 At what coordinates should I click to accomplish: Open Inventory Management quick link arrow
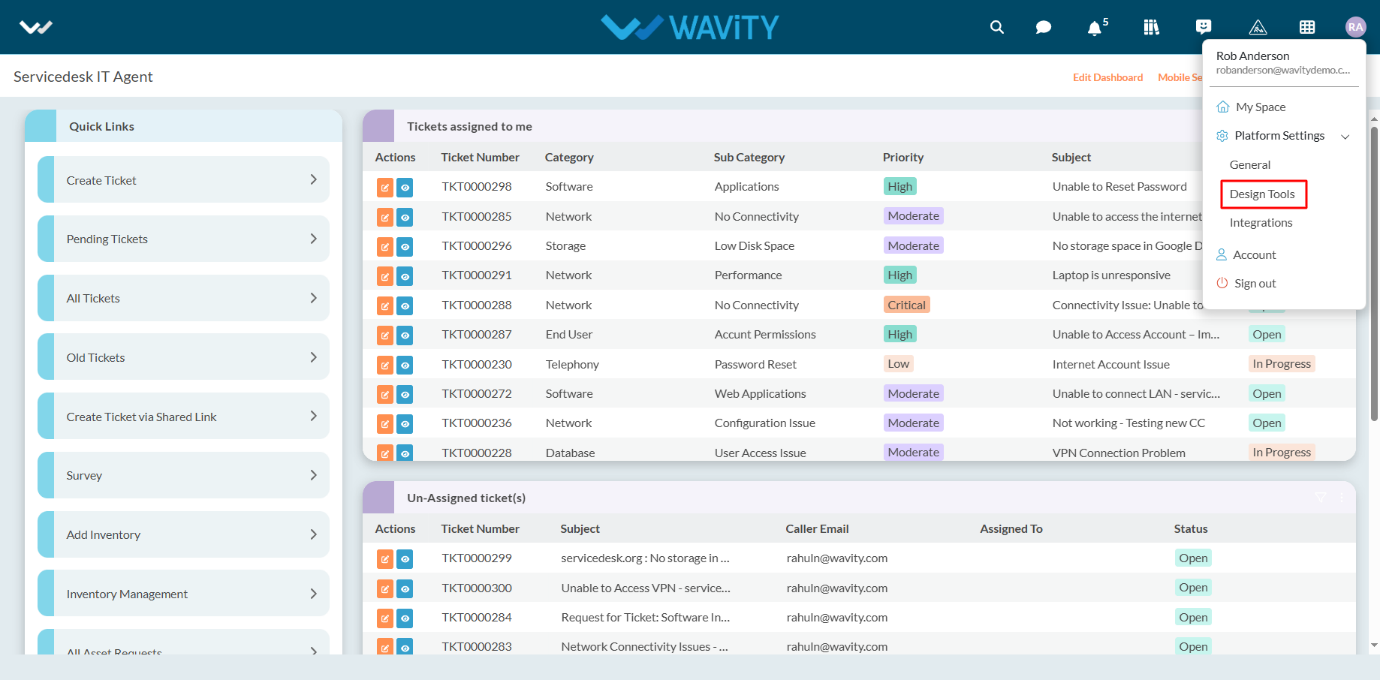click(313, 593)
